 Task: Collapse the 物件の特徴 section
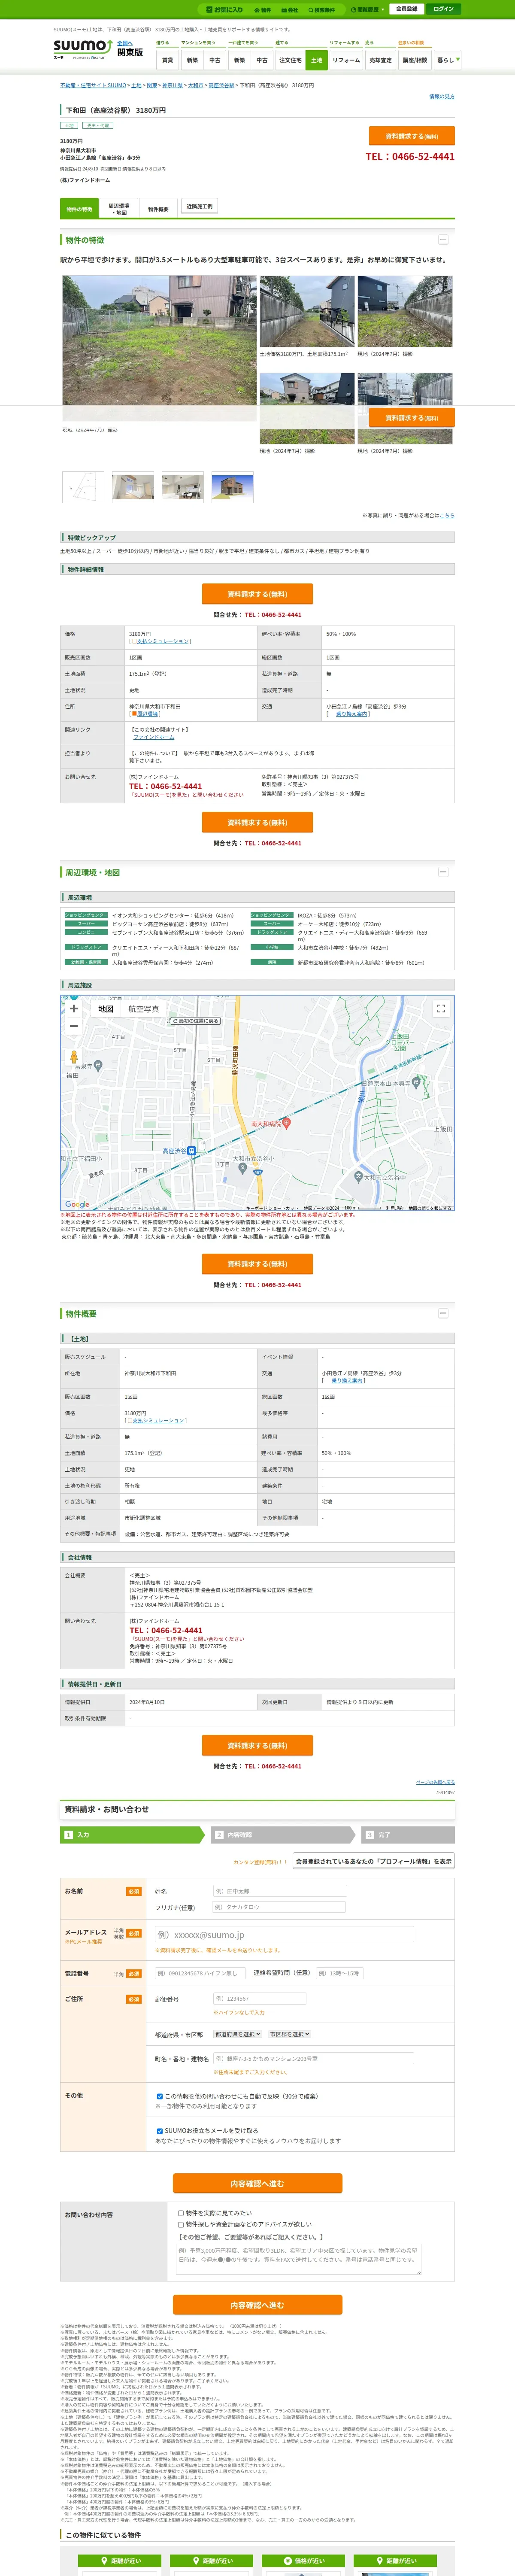tap(443, 240)
